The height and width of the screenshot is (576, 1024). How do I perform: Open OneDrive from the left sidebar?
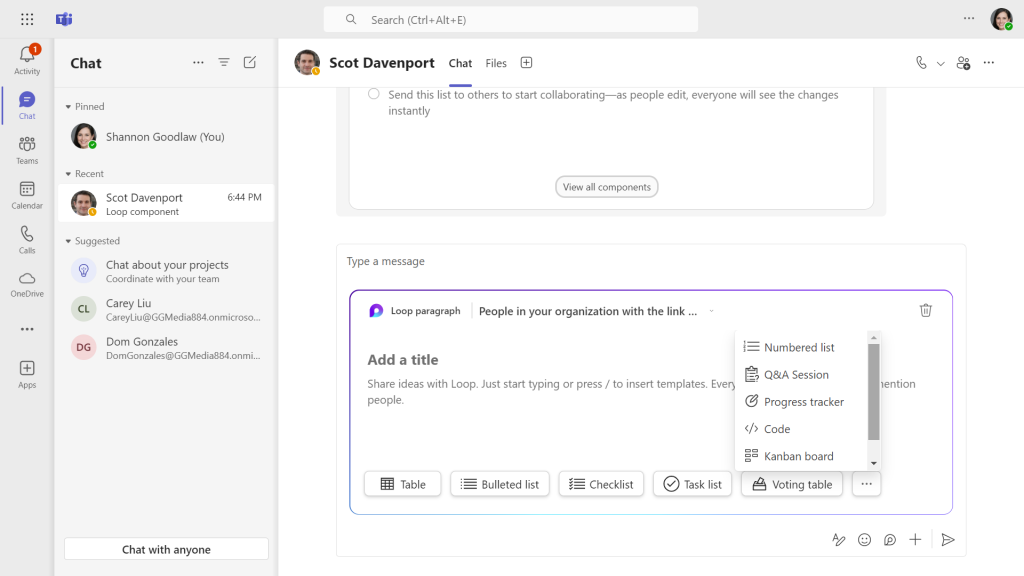click(26, 280)
